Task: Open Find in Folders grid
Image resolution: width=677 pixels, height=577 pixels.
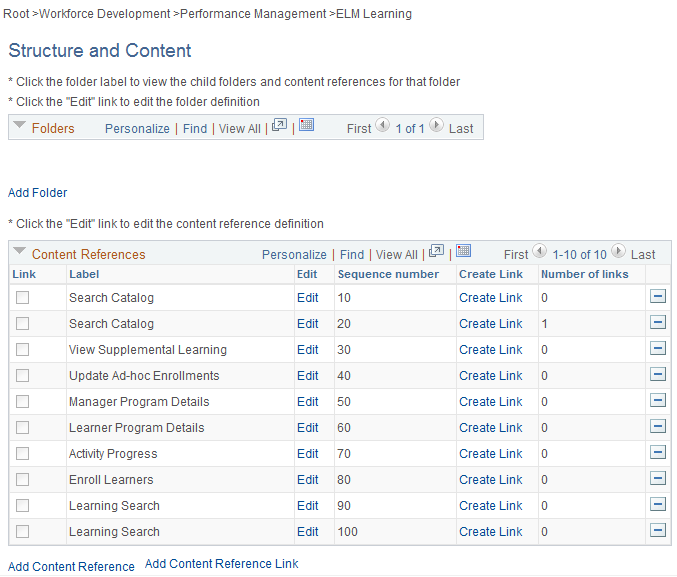Action: (x=195, y=129)
